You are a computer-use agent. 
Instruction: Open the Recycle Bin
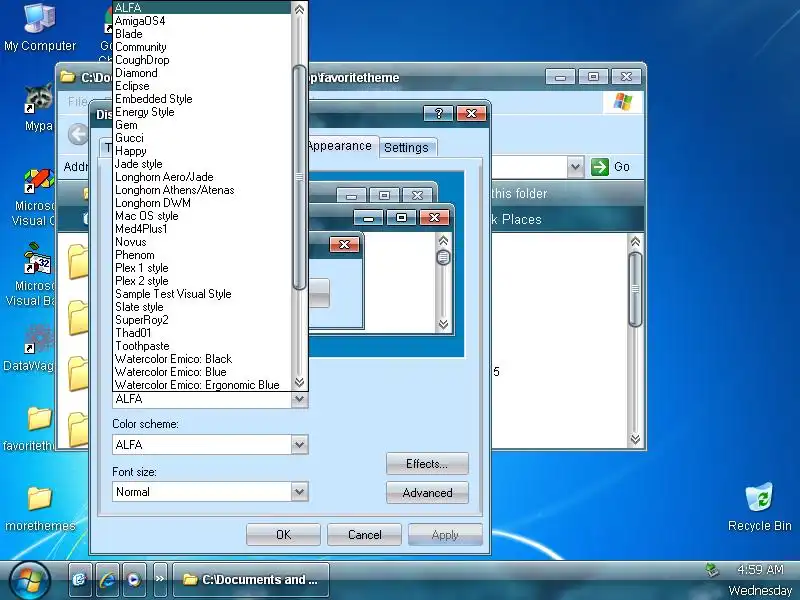pyautogui.click(x=759, y=507)
